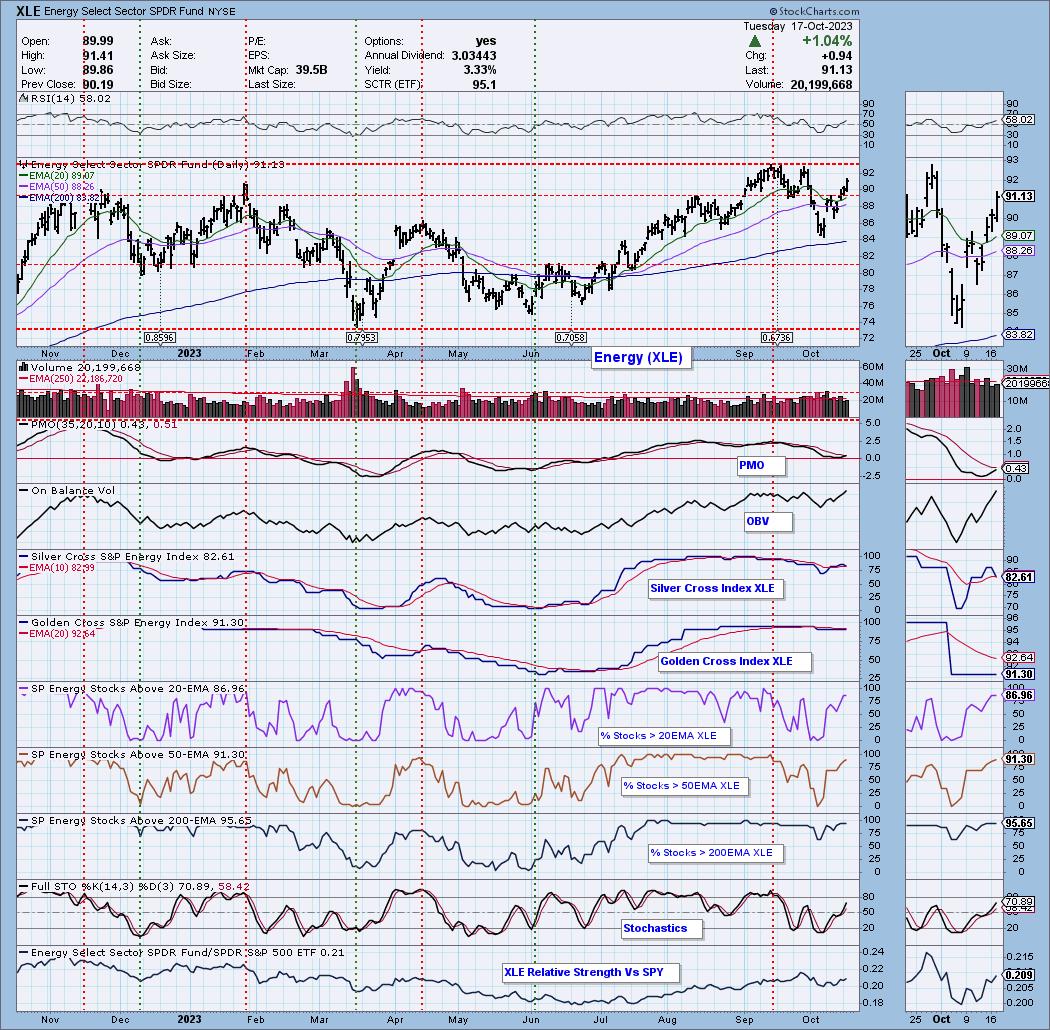This screenshot has height=1030, width=1050.
Task: Click the Silver Cross S&P Energy Index label
Action: (x=133, y=557)
